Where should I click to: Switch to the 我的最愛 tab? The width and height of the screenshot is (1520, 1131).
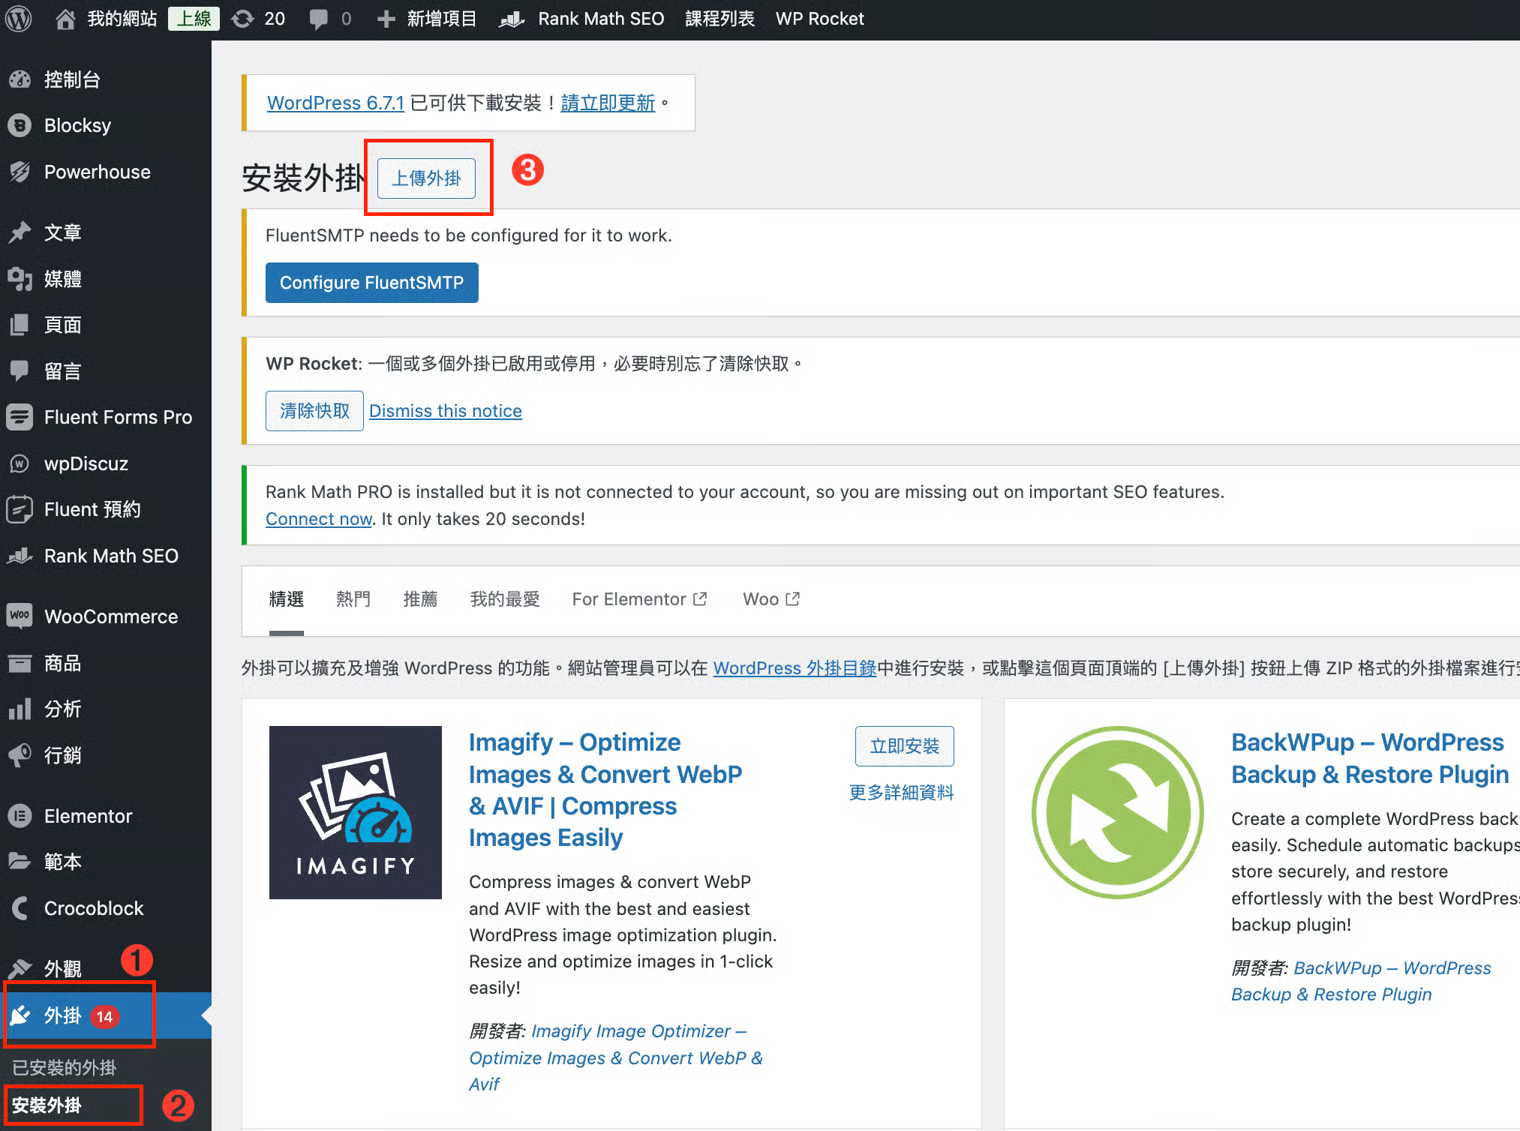(505, 599)
